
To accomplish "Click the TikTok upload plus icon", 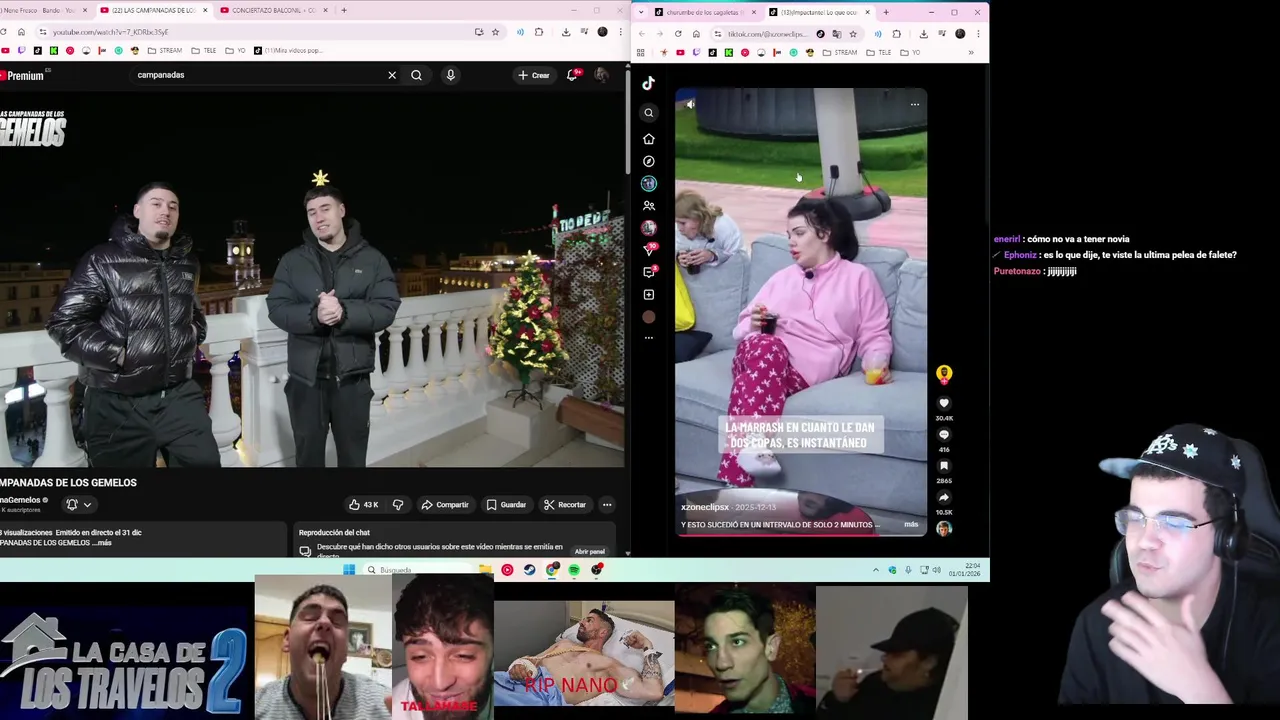I will (x=648, y=295).
